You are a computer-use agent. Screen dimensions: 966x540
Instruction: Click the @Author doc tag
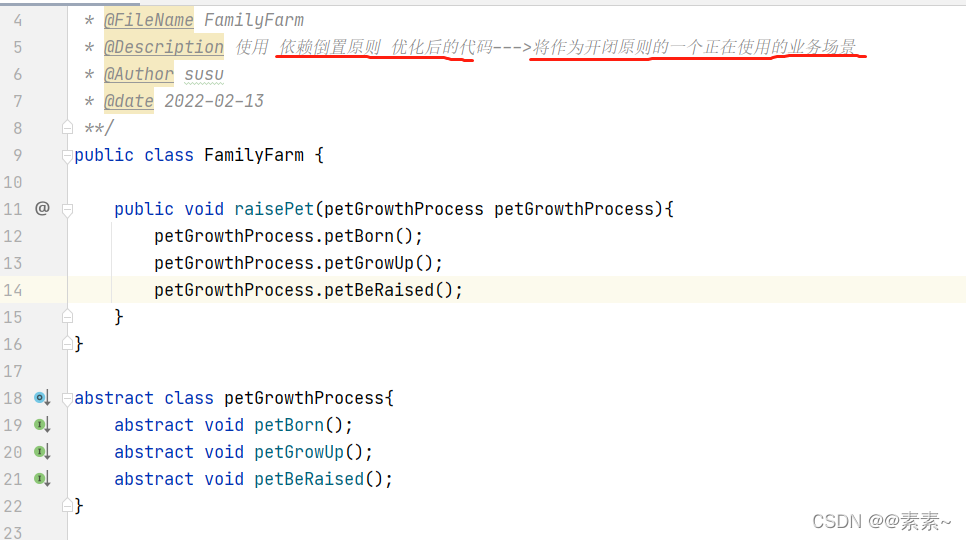tap(139, 75)
